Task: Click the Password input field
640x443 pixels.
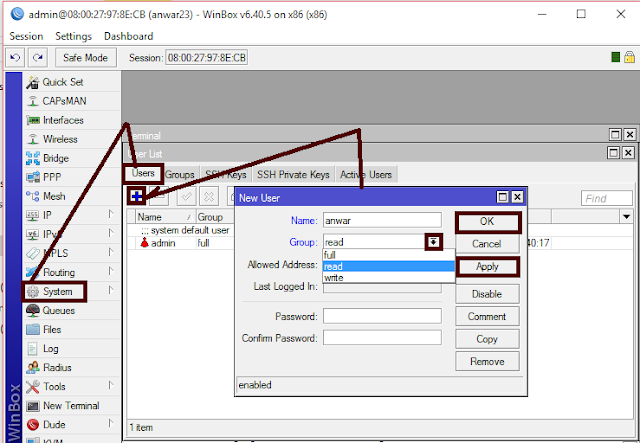Action: pos(382,316)
